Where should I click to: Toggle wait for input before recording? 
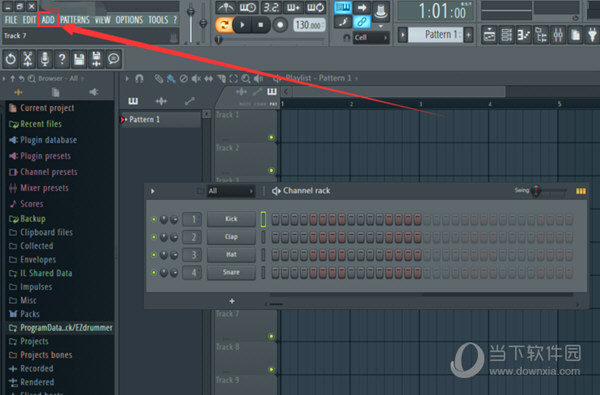pyautogui.click(x=248, y=7)
